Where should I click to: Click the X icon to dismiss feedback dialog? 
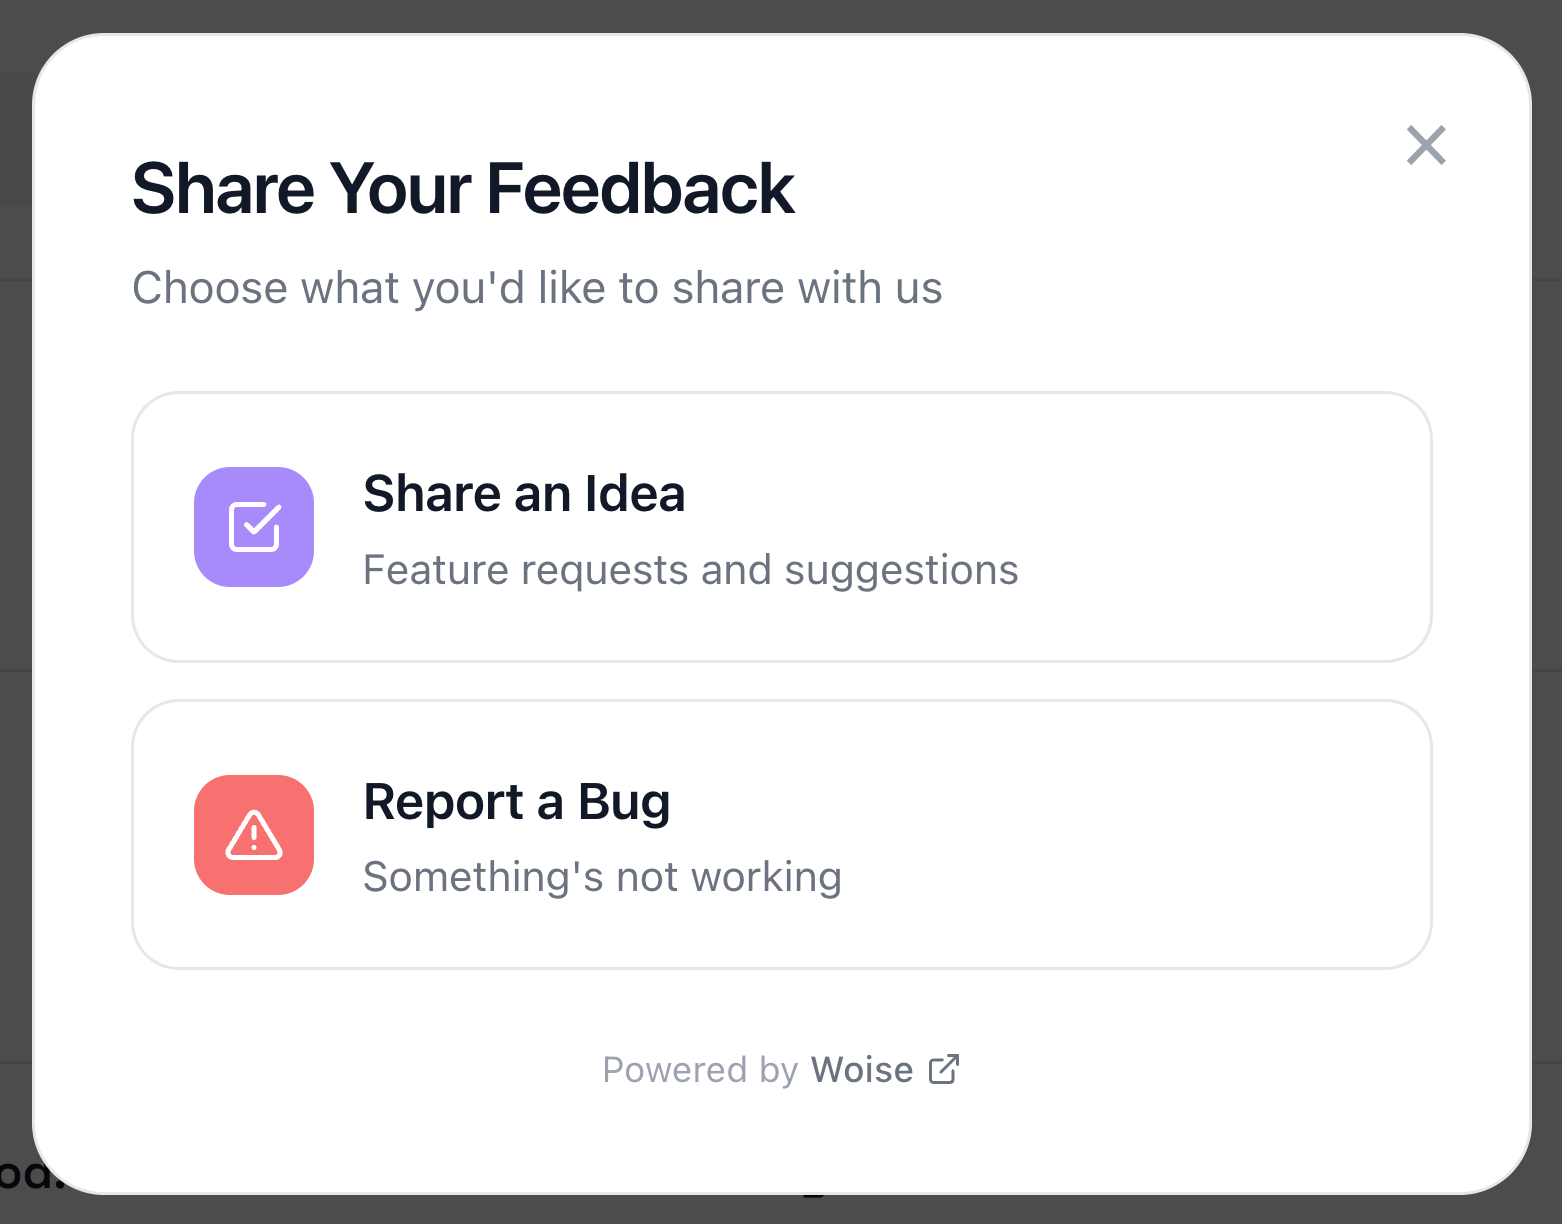(1426, 145)
